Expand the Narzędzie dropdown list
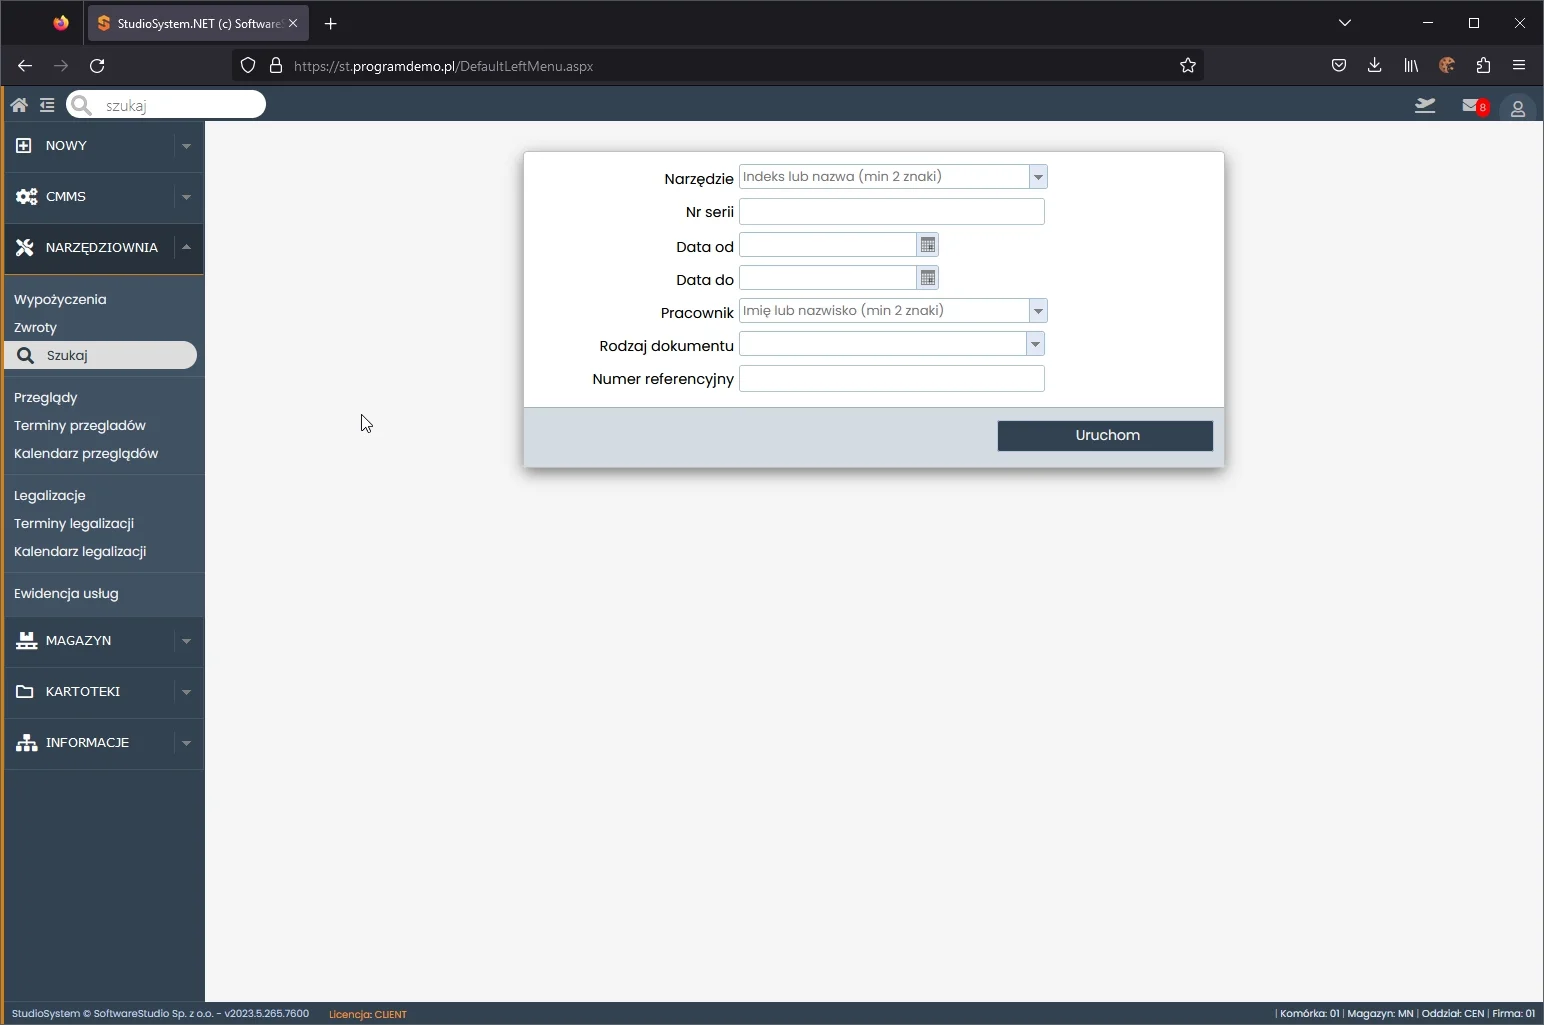 pyautogui.click(x=1038, y=177)
